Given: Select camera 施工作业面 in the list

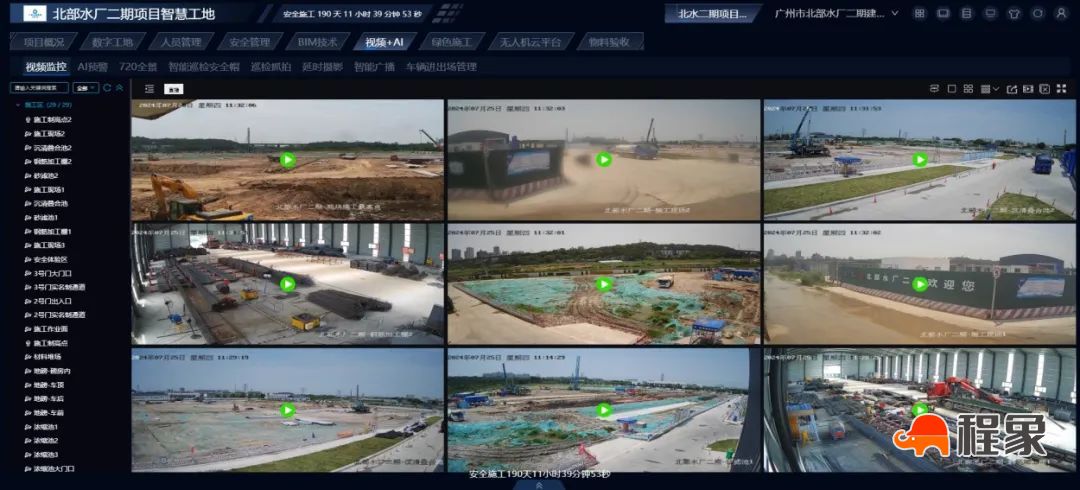Looking at the screenshot, I should (50, 329).
